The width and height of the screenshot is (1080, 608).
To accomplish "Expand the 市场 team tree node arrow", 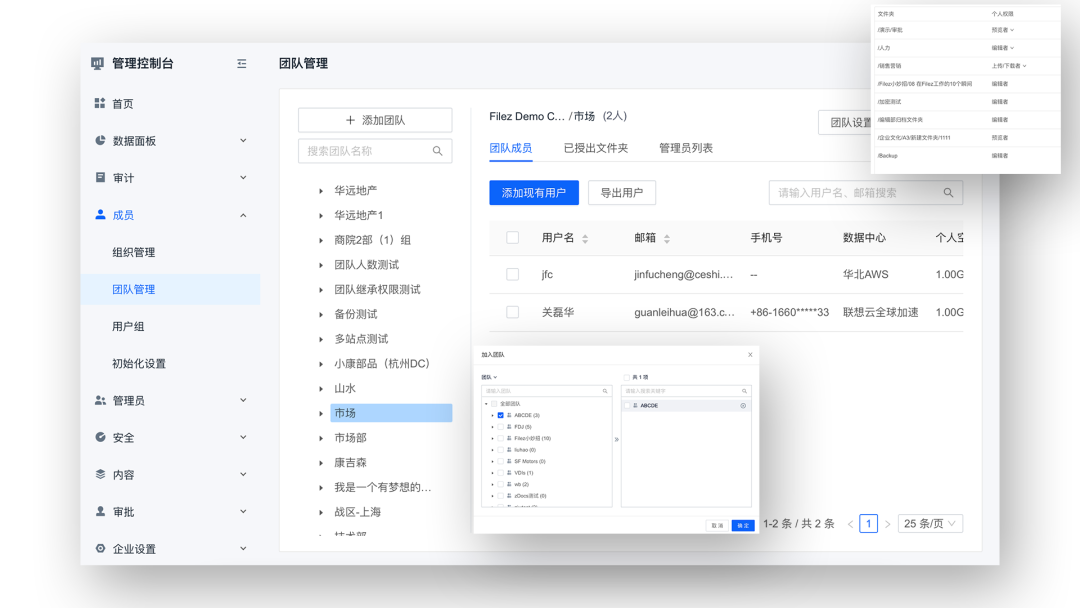I will [321, 414].
